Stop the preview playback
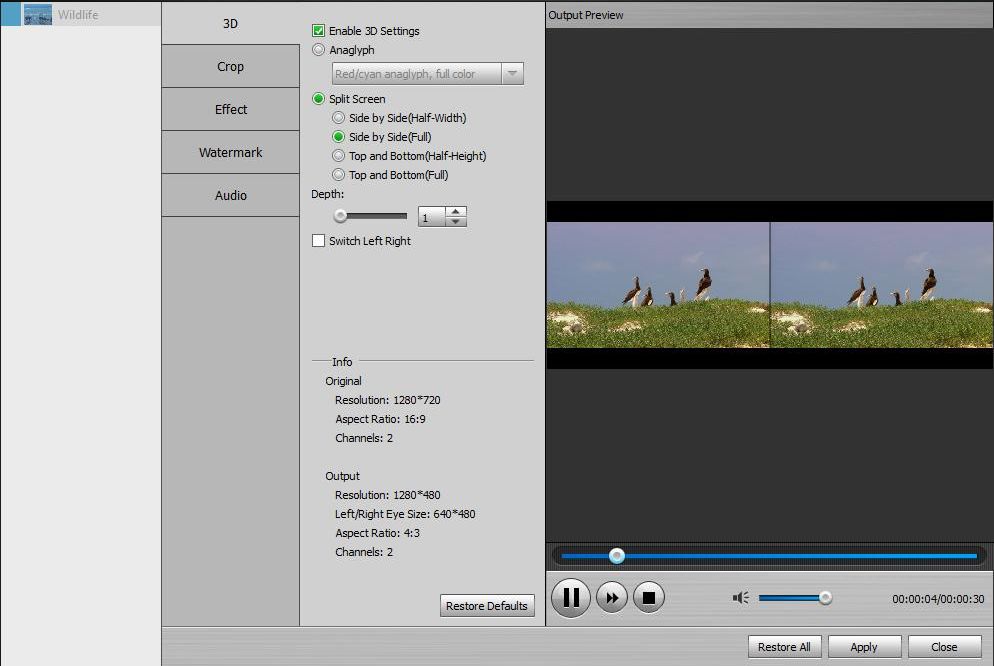 pos(648,597)
